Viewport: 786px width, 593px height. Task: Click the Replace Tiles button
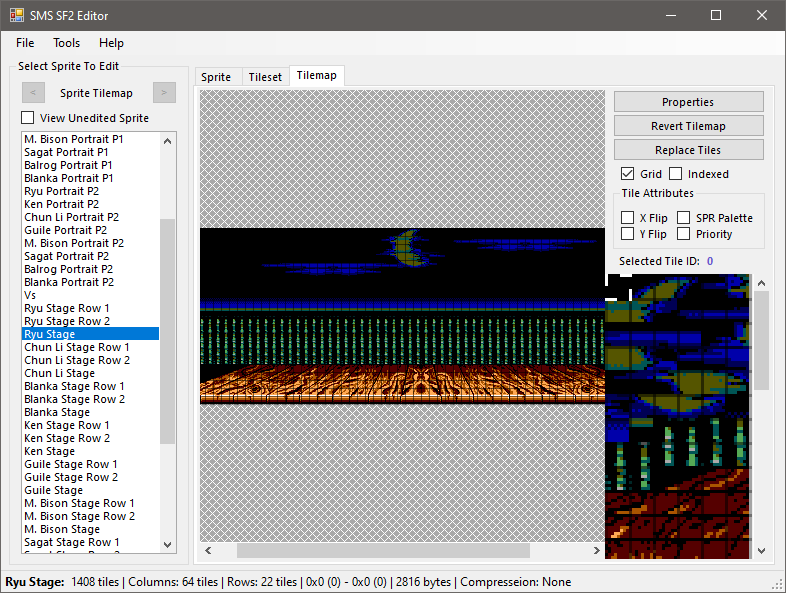click(x=688, y=150)
